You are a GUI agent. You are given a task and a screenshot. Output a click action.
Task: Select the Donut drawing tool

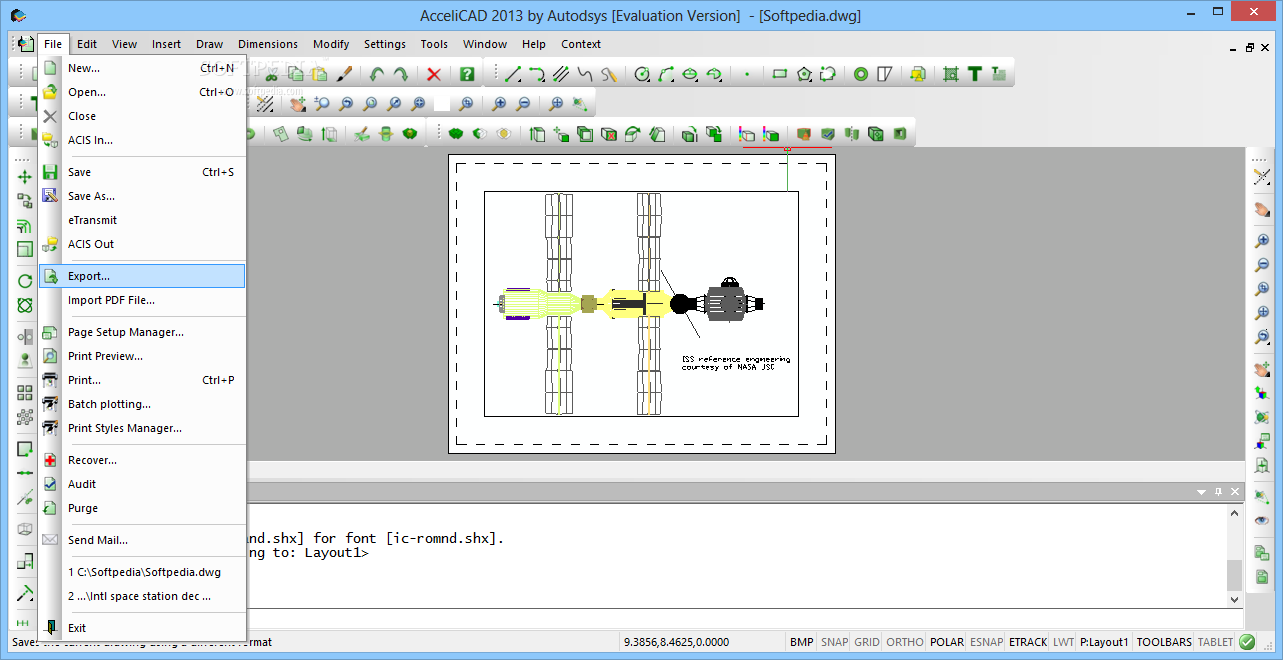point(861,74)
